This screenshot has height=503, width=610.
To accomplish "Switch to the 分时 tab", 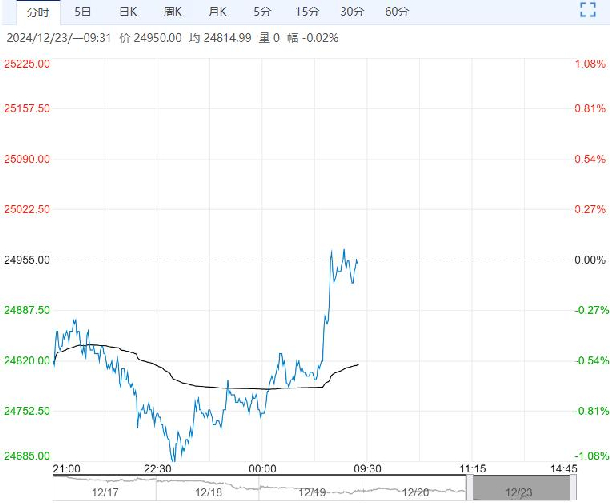I will (36, 12).
